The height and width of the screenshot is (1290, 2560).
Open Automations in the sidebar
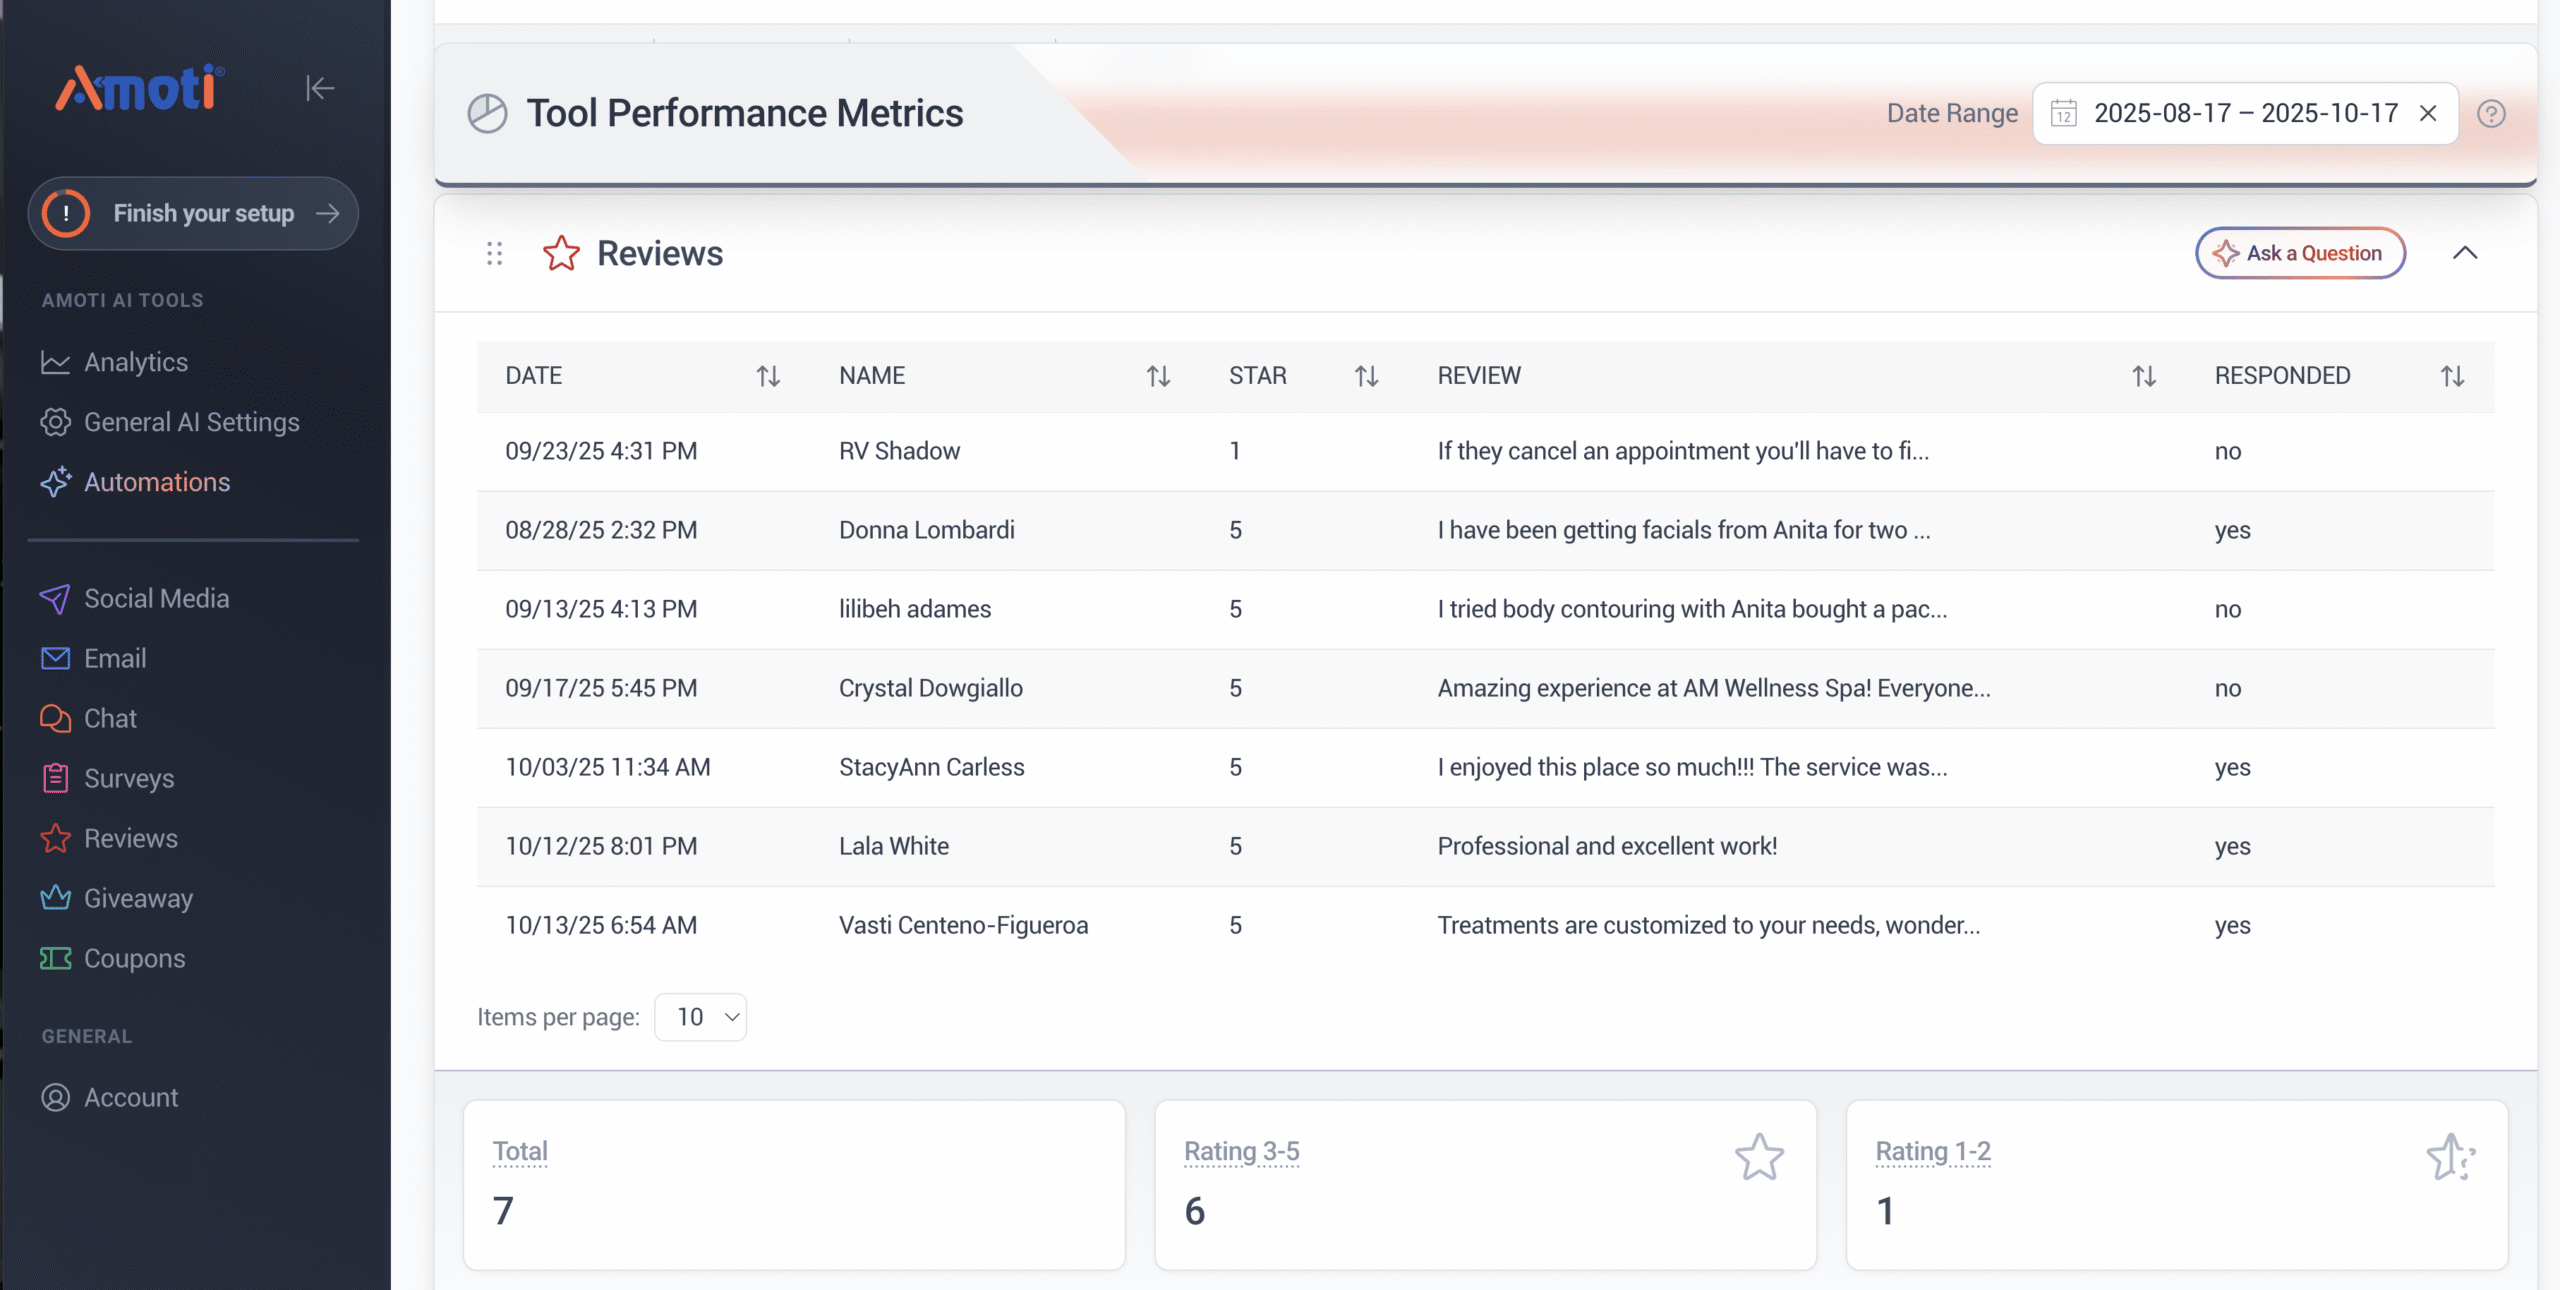pyautogui.click(x=156, y=482)
